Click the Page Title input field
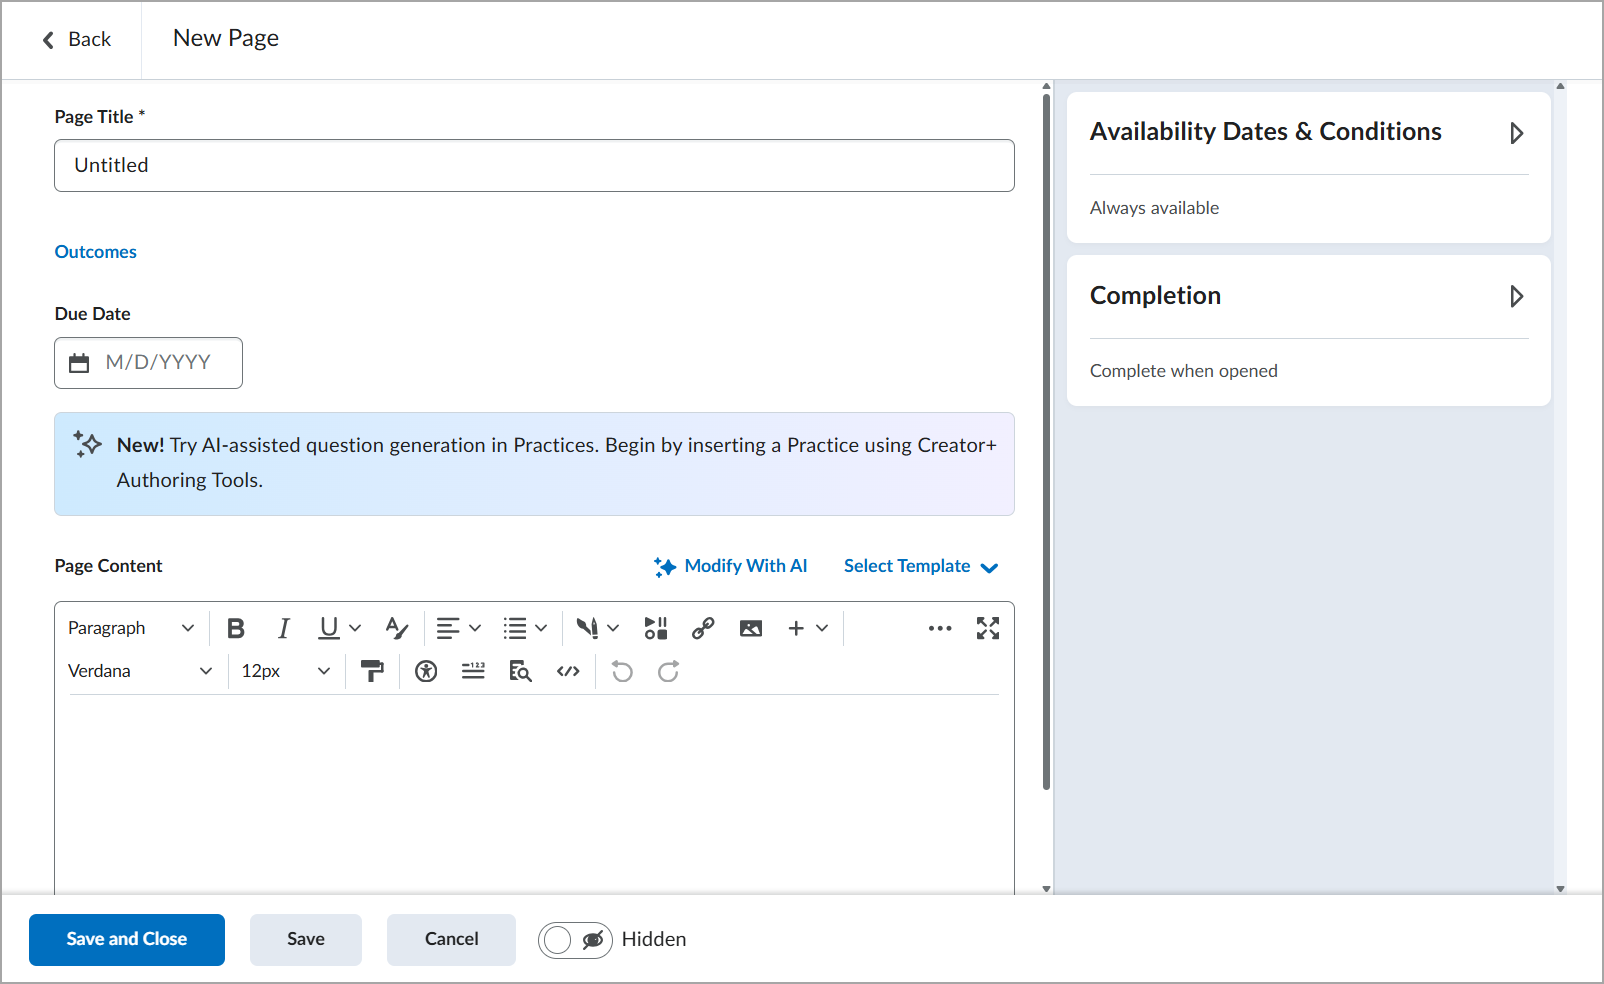Image resolution: width=1604 pixels, height=984 pixels. coord(534,165)
